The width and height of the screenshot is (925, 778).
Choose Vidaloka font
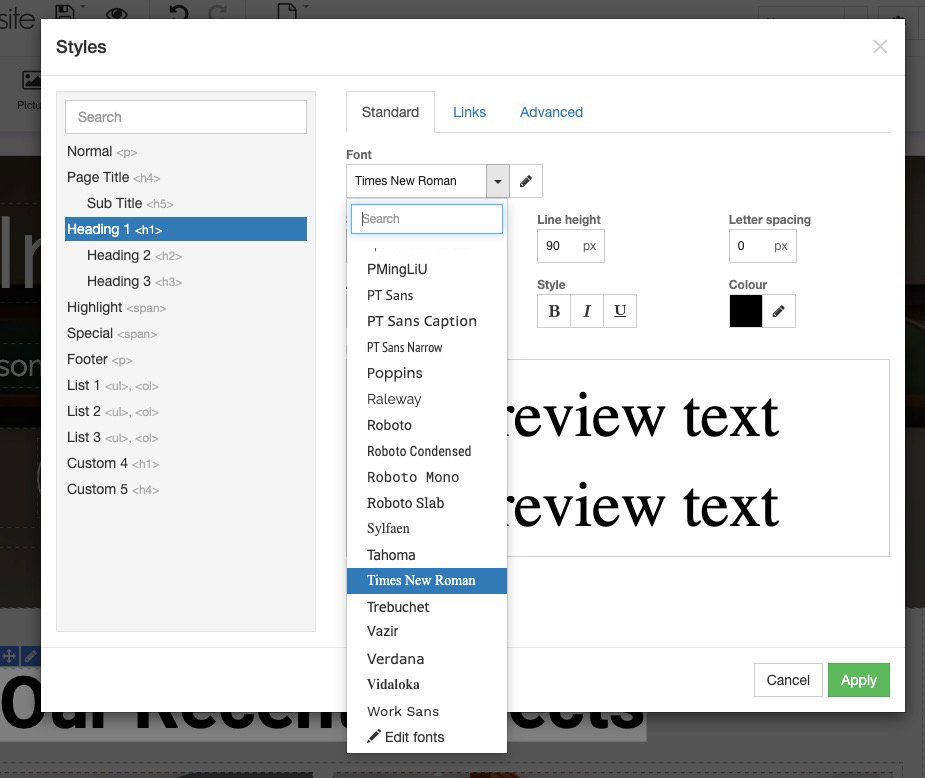pyautogui.click(x=427, y=685)
